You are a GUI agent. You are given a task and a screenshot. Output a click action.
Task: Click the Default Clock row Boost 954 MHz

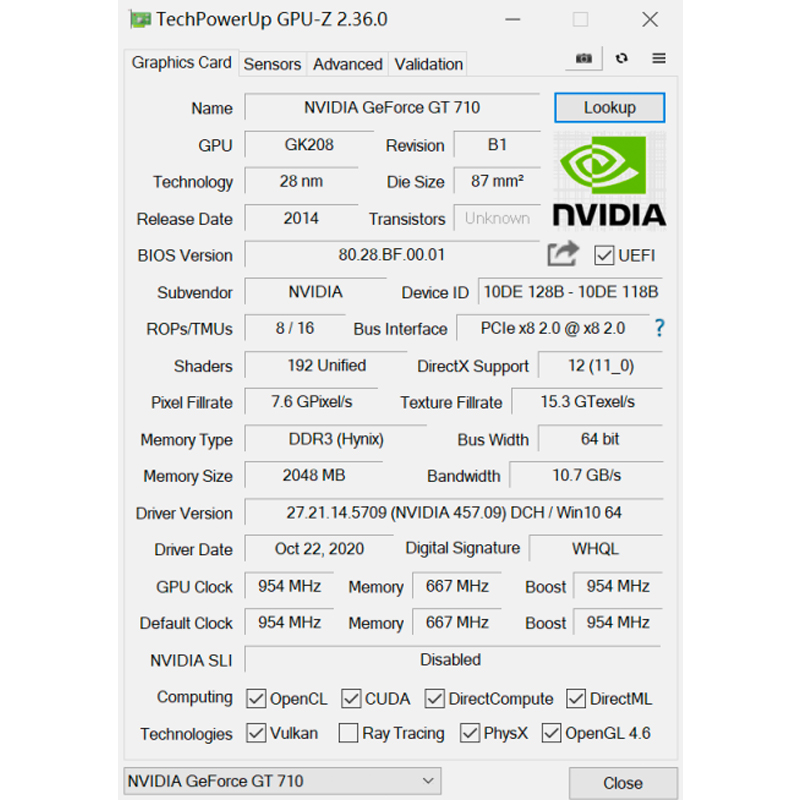click(618, 622)
